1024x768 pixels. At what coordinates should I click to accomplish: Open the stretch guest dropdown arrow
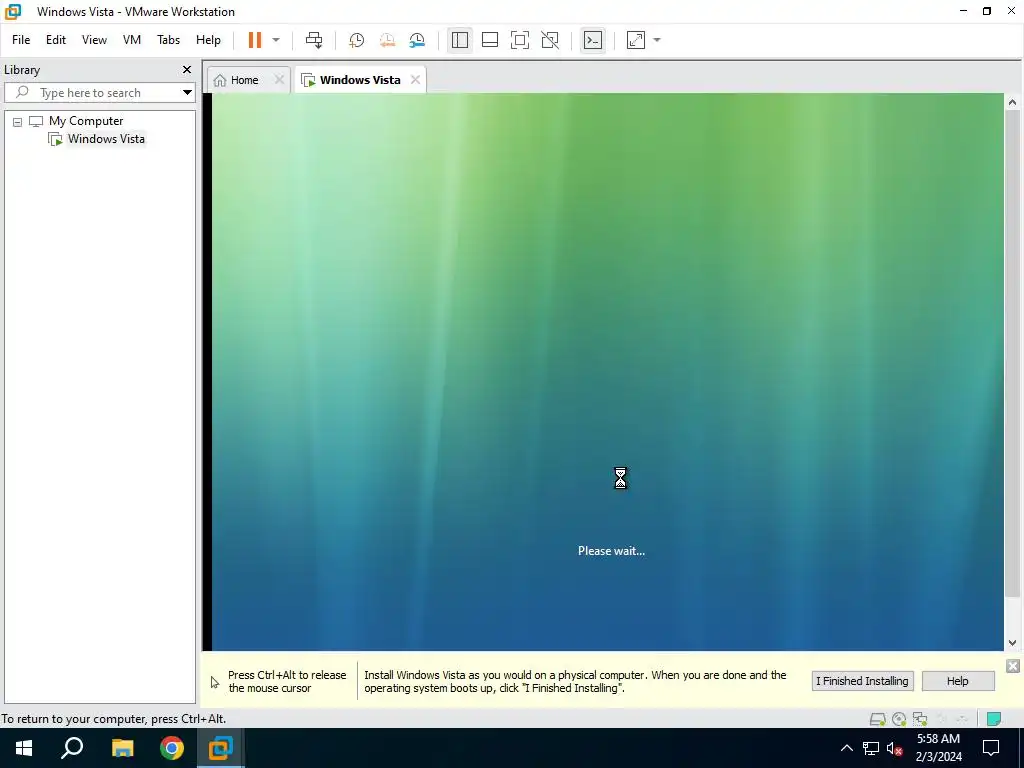pyautogui.click(x=657, y=40)
